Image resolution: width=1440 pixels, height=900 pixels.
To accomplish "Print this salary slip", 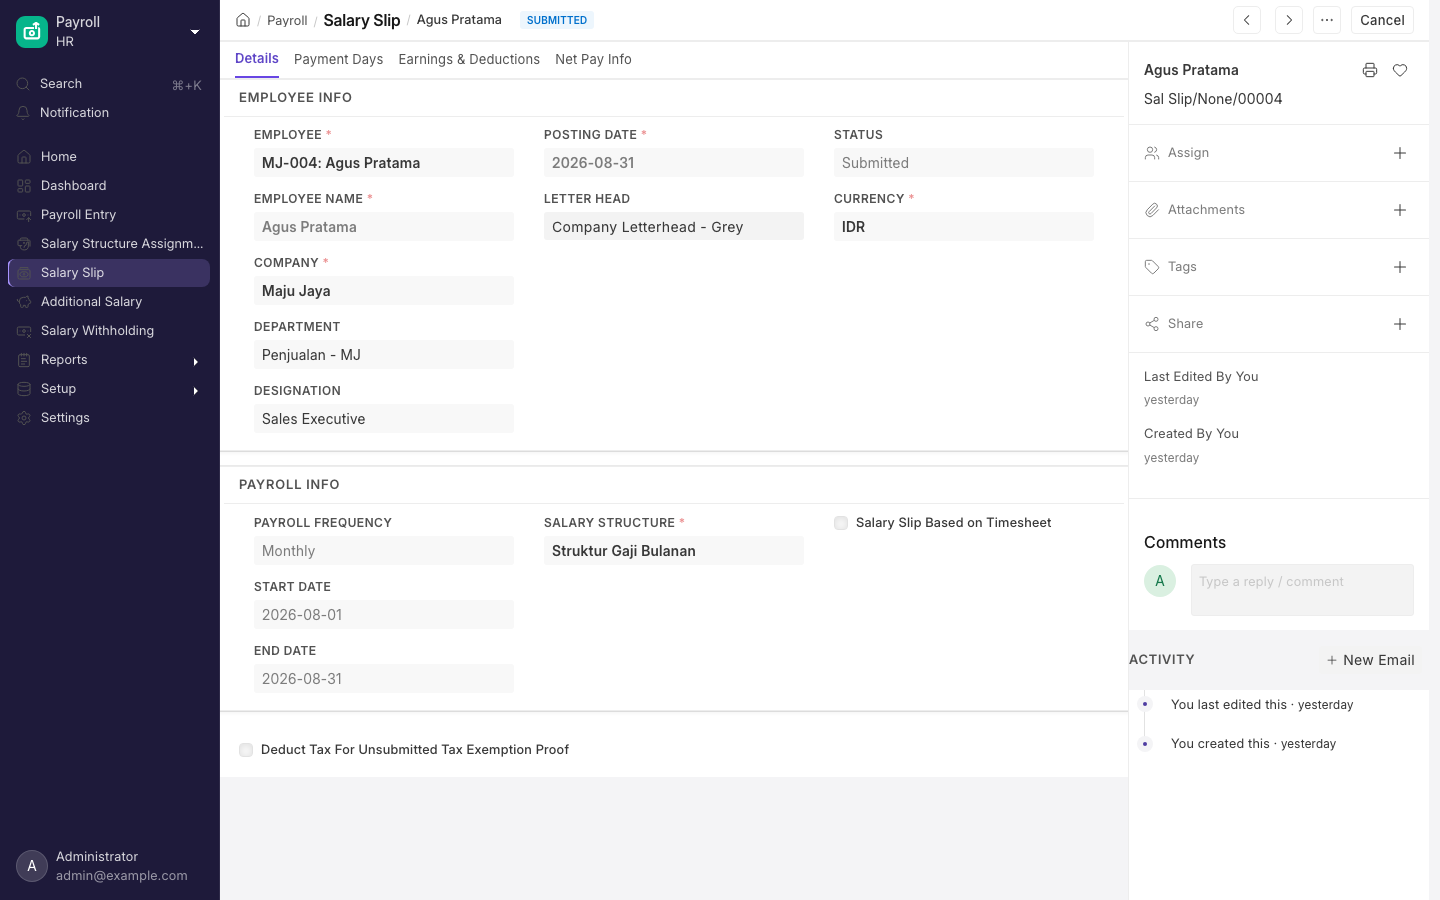I will (x=1370, y=70).
